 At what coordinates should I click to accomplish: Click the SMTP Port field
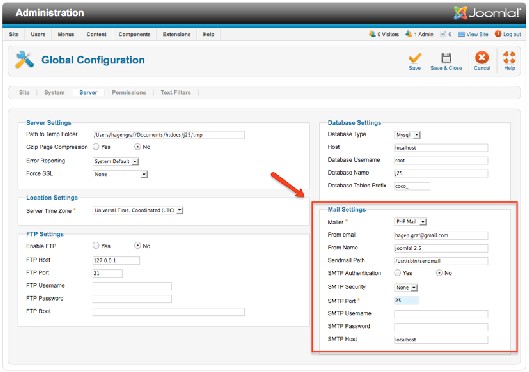tap(406, 301)
